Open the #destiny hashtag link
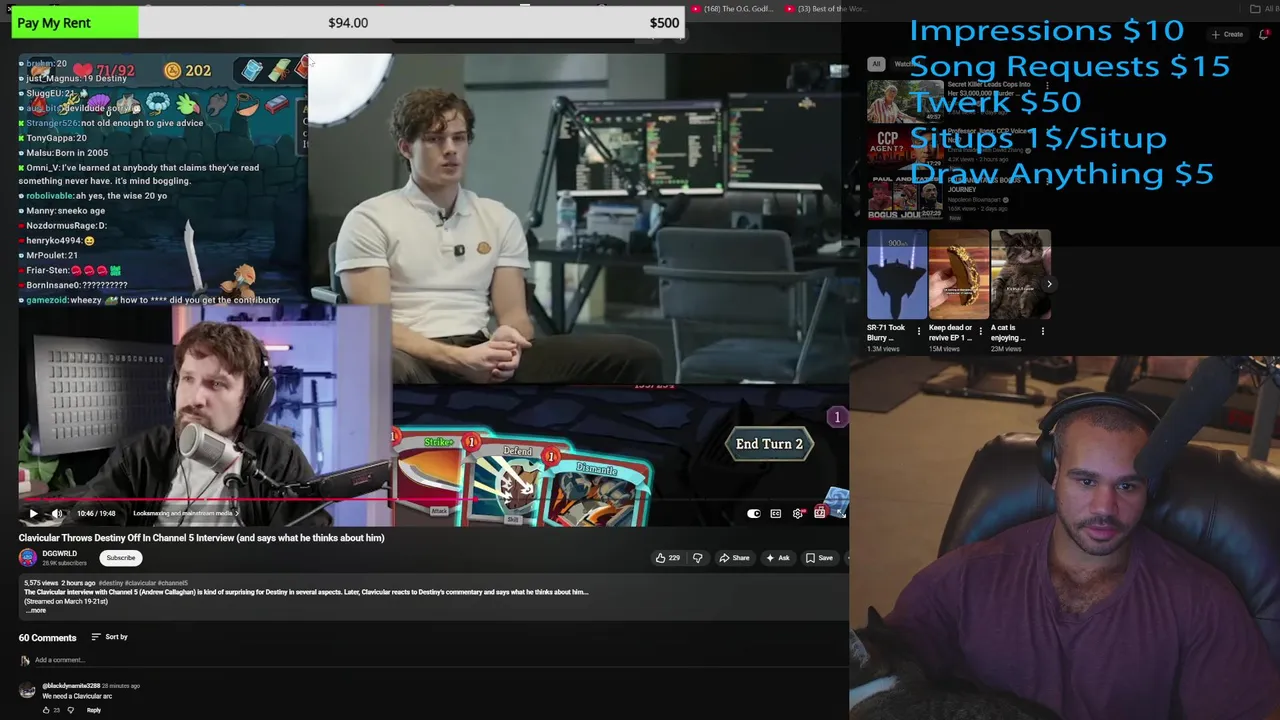The width and height of the screenshot is (1280, 720). tap(110, 583)
